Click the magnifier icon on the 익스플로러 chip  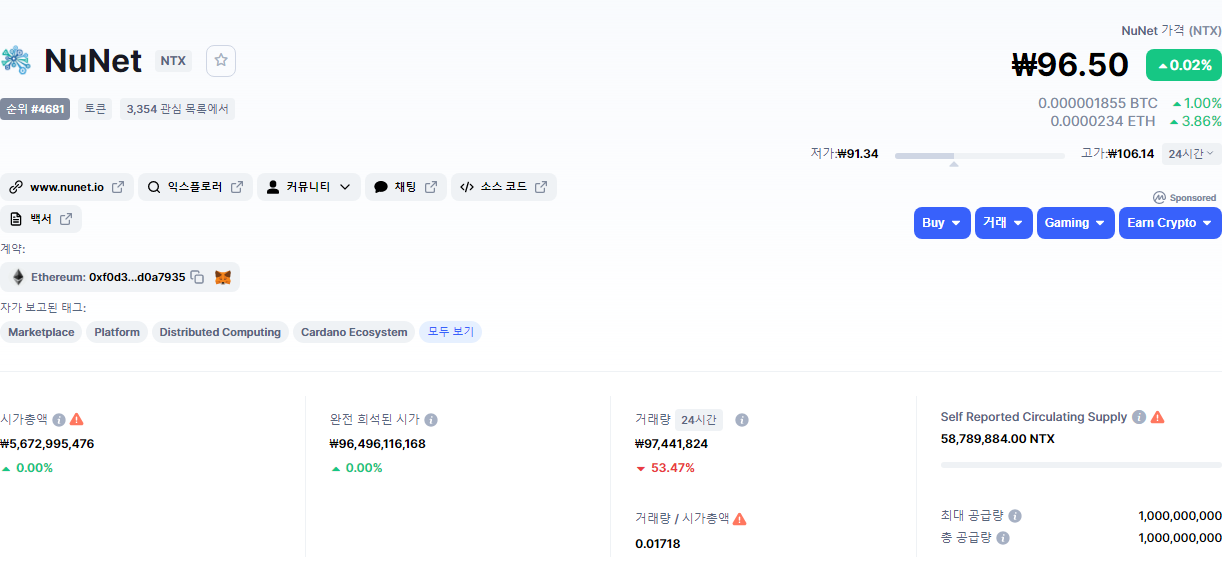click(154, 187)
